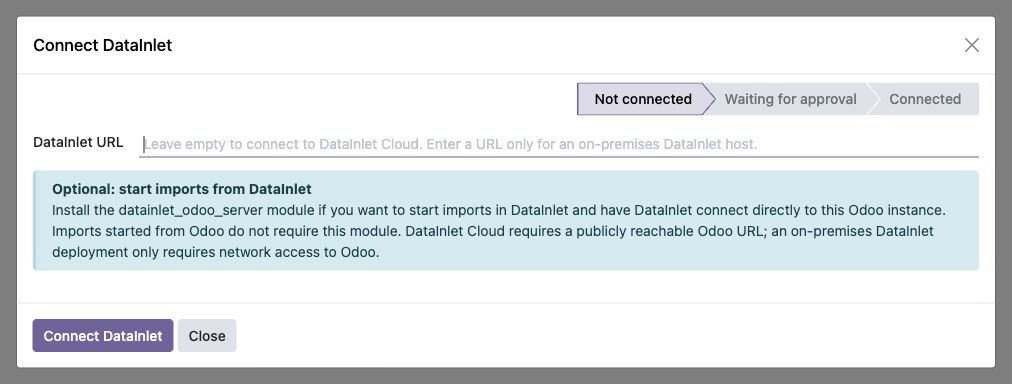Click the DataInlet URL field label
The image size is (1012, 384).
pyautogui.click(x=78, y=143)
